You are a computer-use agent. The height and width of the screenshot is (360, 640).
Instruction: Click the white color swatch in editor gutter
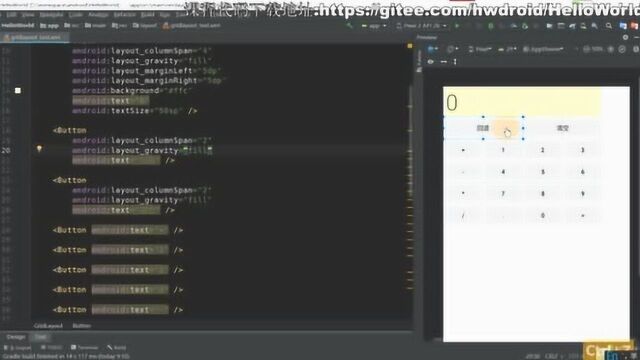coord(18,91)
